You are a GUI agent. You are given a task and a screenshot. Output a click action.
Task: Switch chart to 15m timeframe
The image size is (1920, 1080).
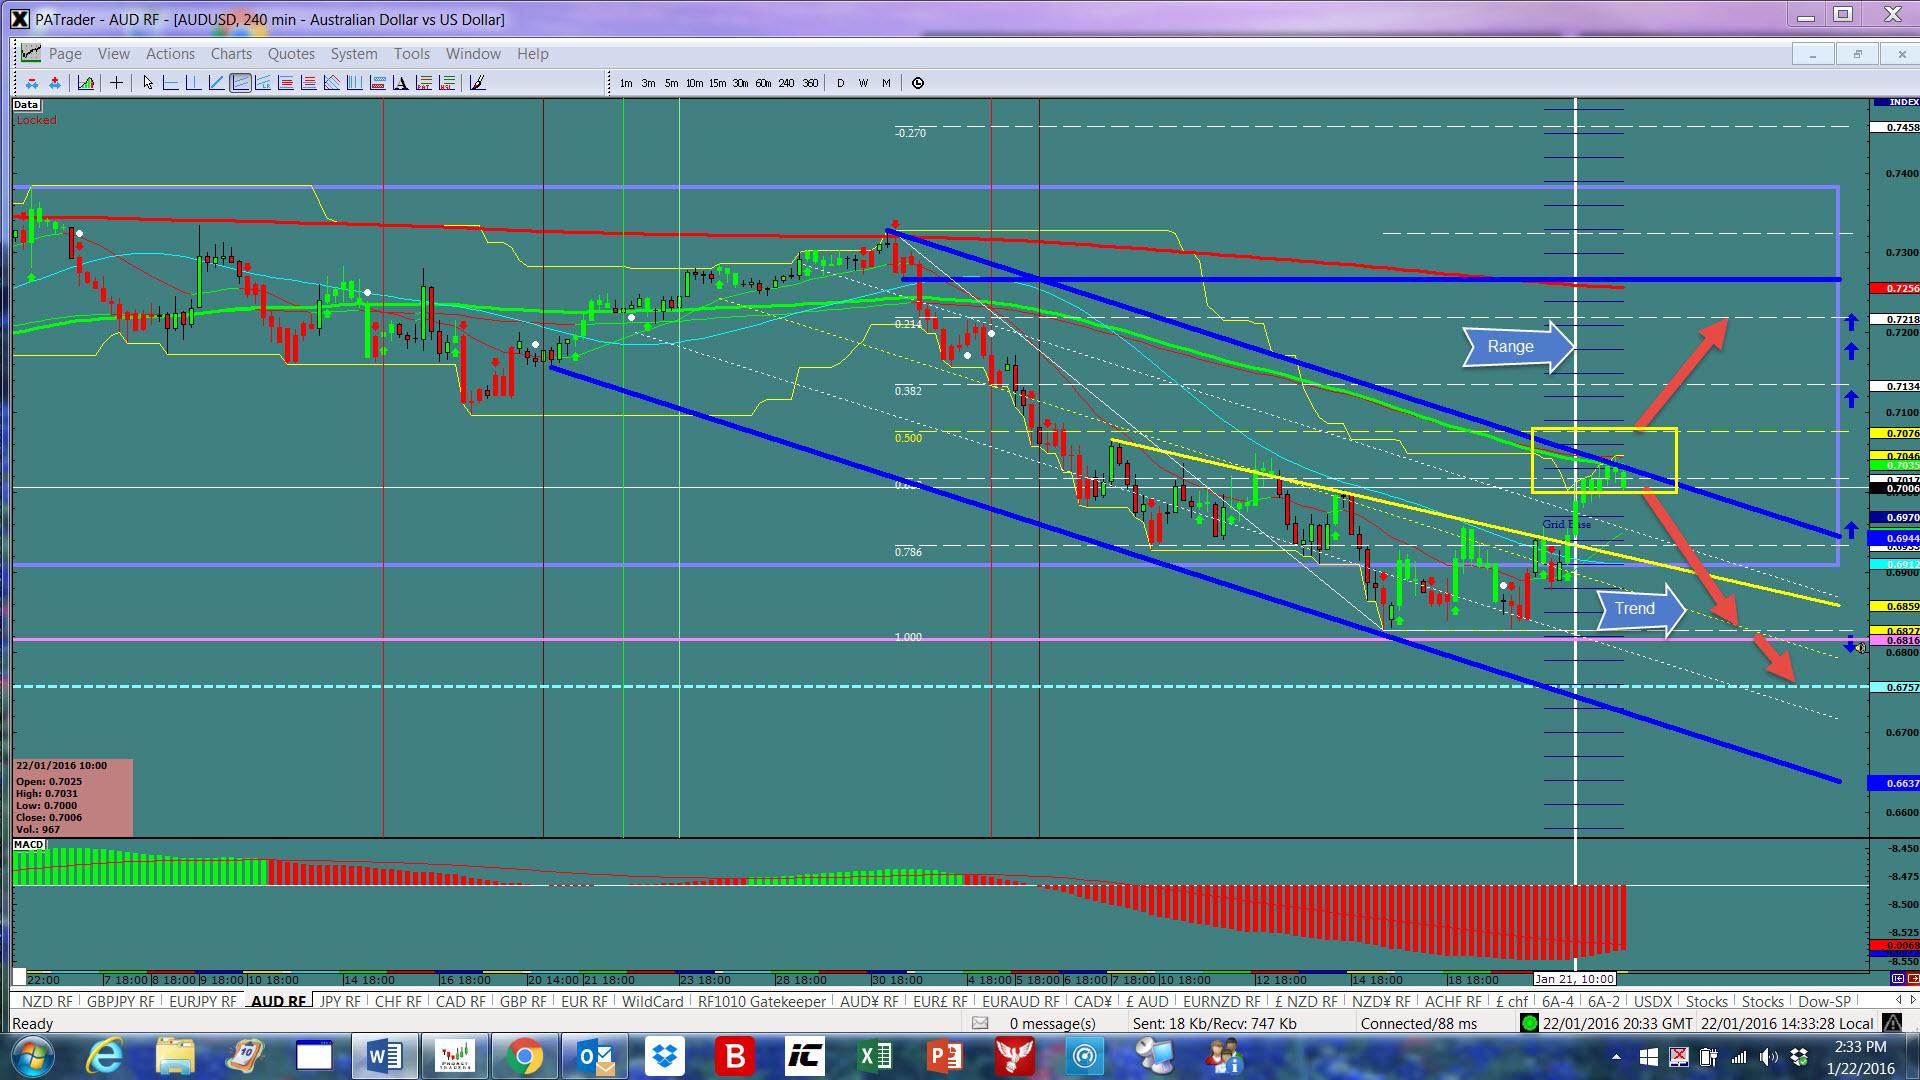click(x=717, y=83)
